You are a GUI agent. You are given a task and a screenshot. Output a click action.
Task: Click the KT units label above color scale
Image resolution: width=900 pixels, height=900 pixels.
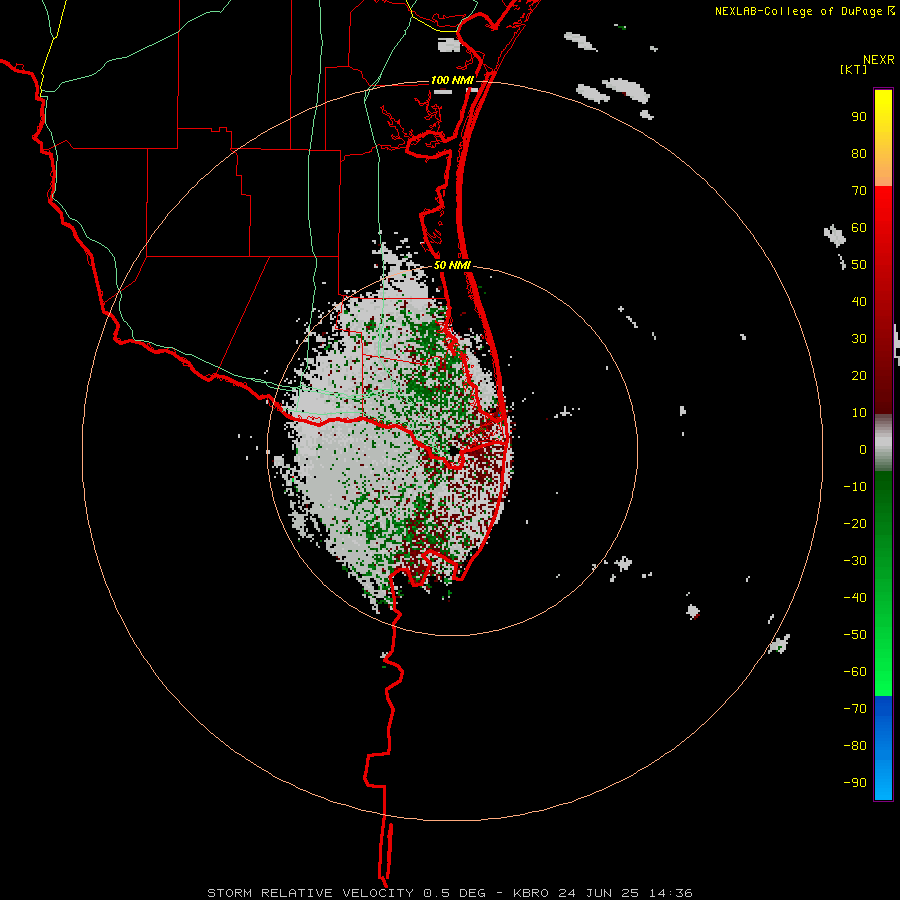tap(854, 69)
